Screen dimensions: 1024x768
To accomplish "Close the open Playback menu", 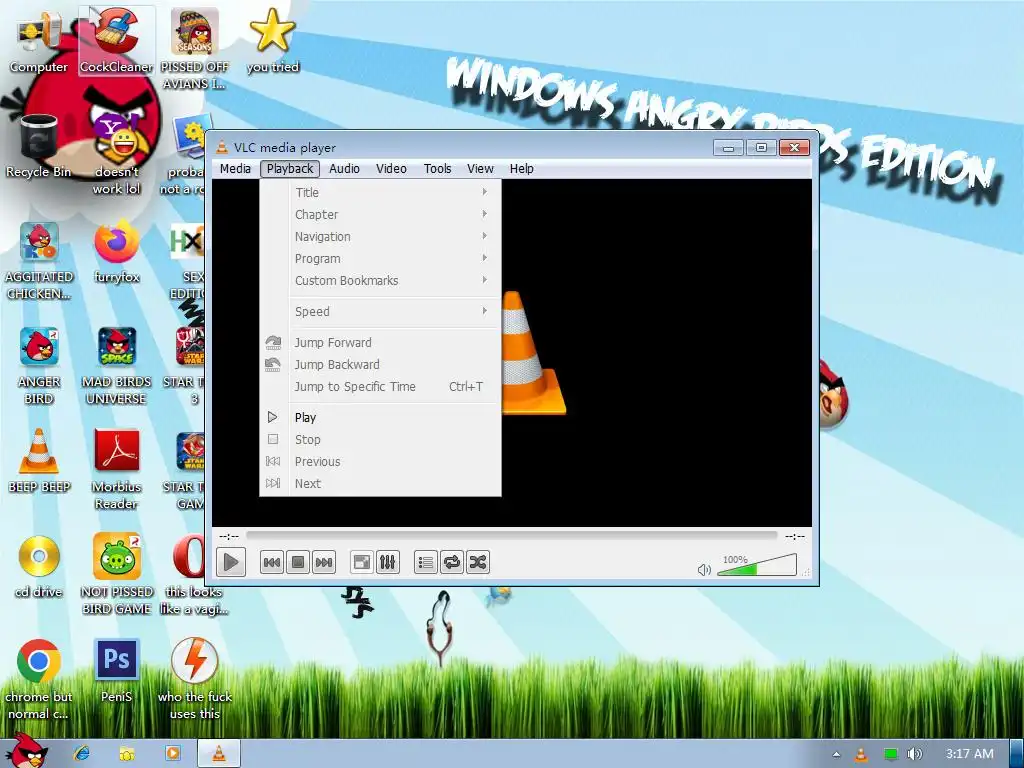I will coord(290,168).
